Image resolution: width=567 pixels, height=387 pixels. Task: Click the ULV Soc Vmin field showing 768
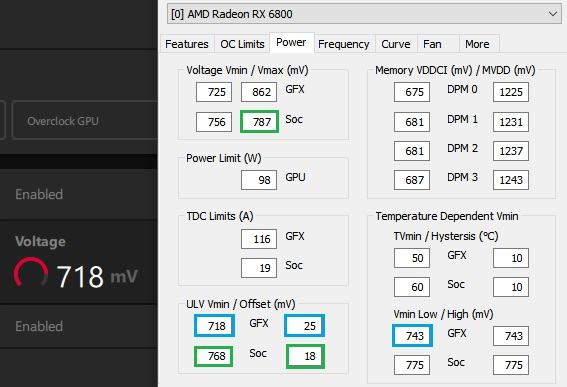[x=214, y=356]
